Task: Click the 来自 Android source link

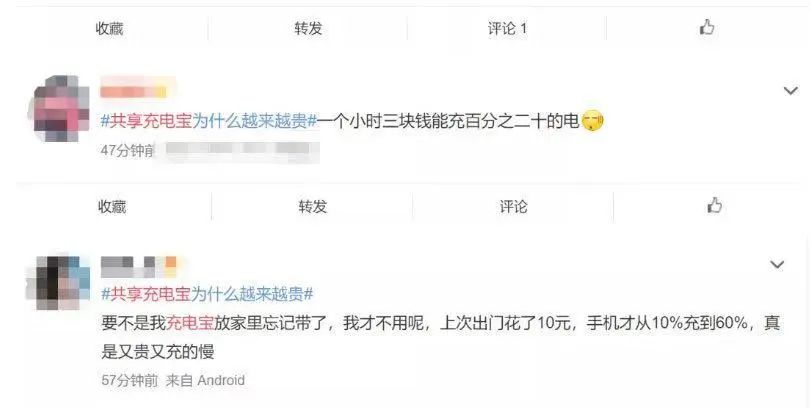Action: point(205,381)
